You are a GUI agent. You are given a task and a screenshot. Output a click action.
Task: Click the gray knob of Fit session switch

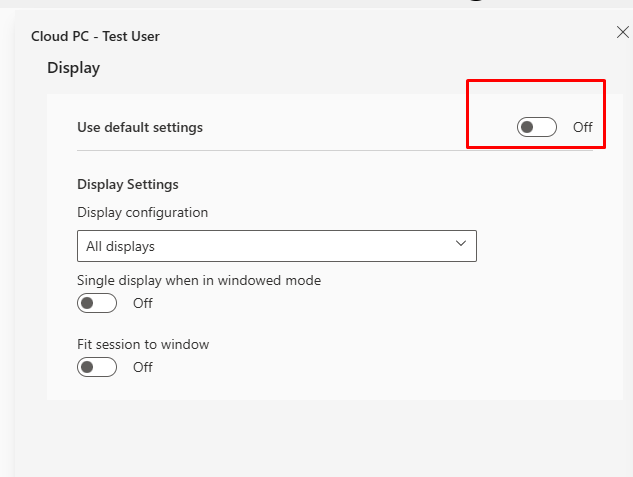[x=88, y=367]
